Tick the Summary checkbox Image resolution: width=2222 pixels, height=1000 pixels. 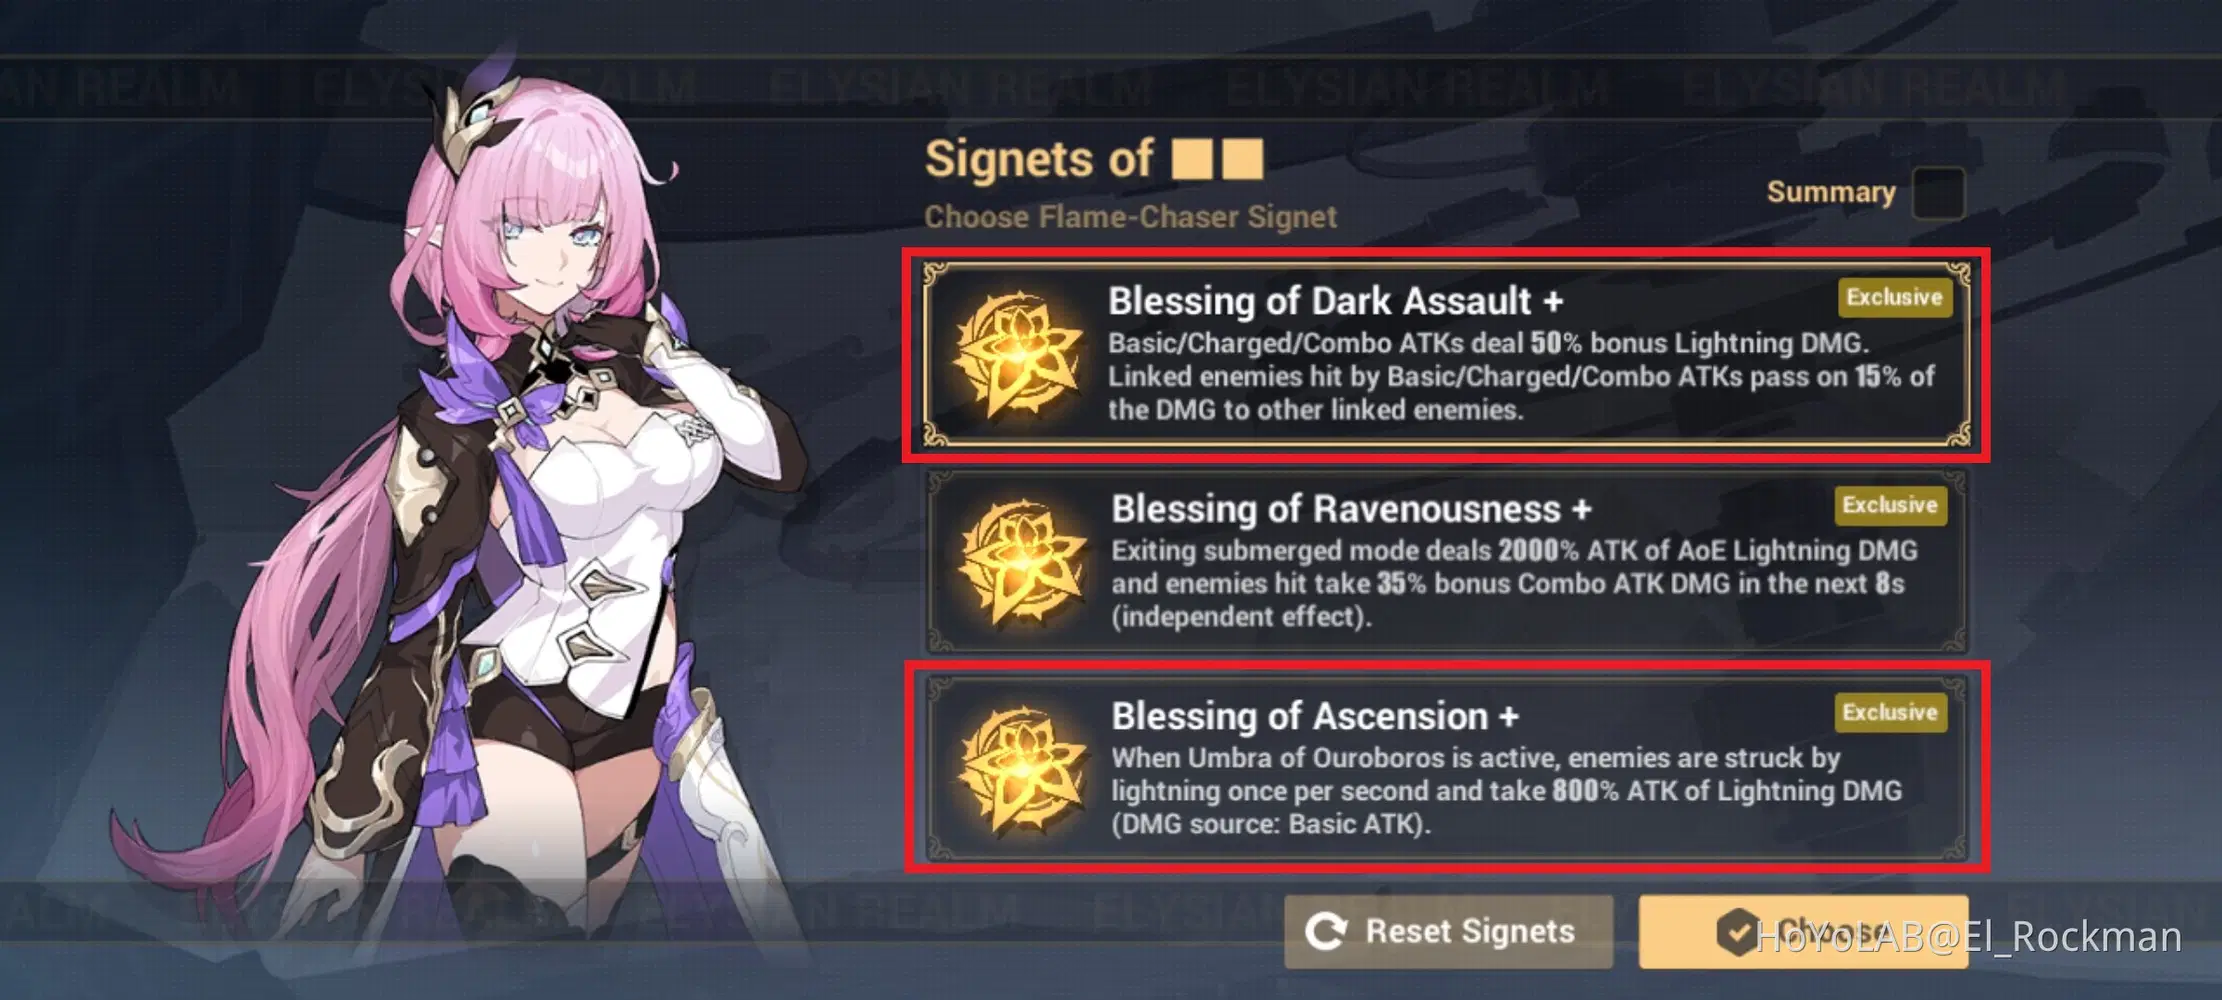(x=1938, y=193)
